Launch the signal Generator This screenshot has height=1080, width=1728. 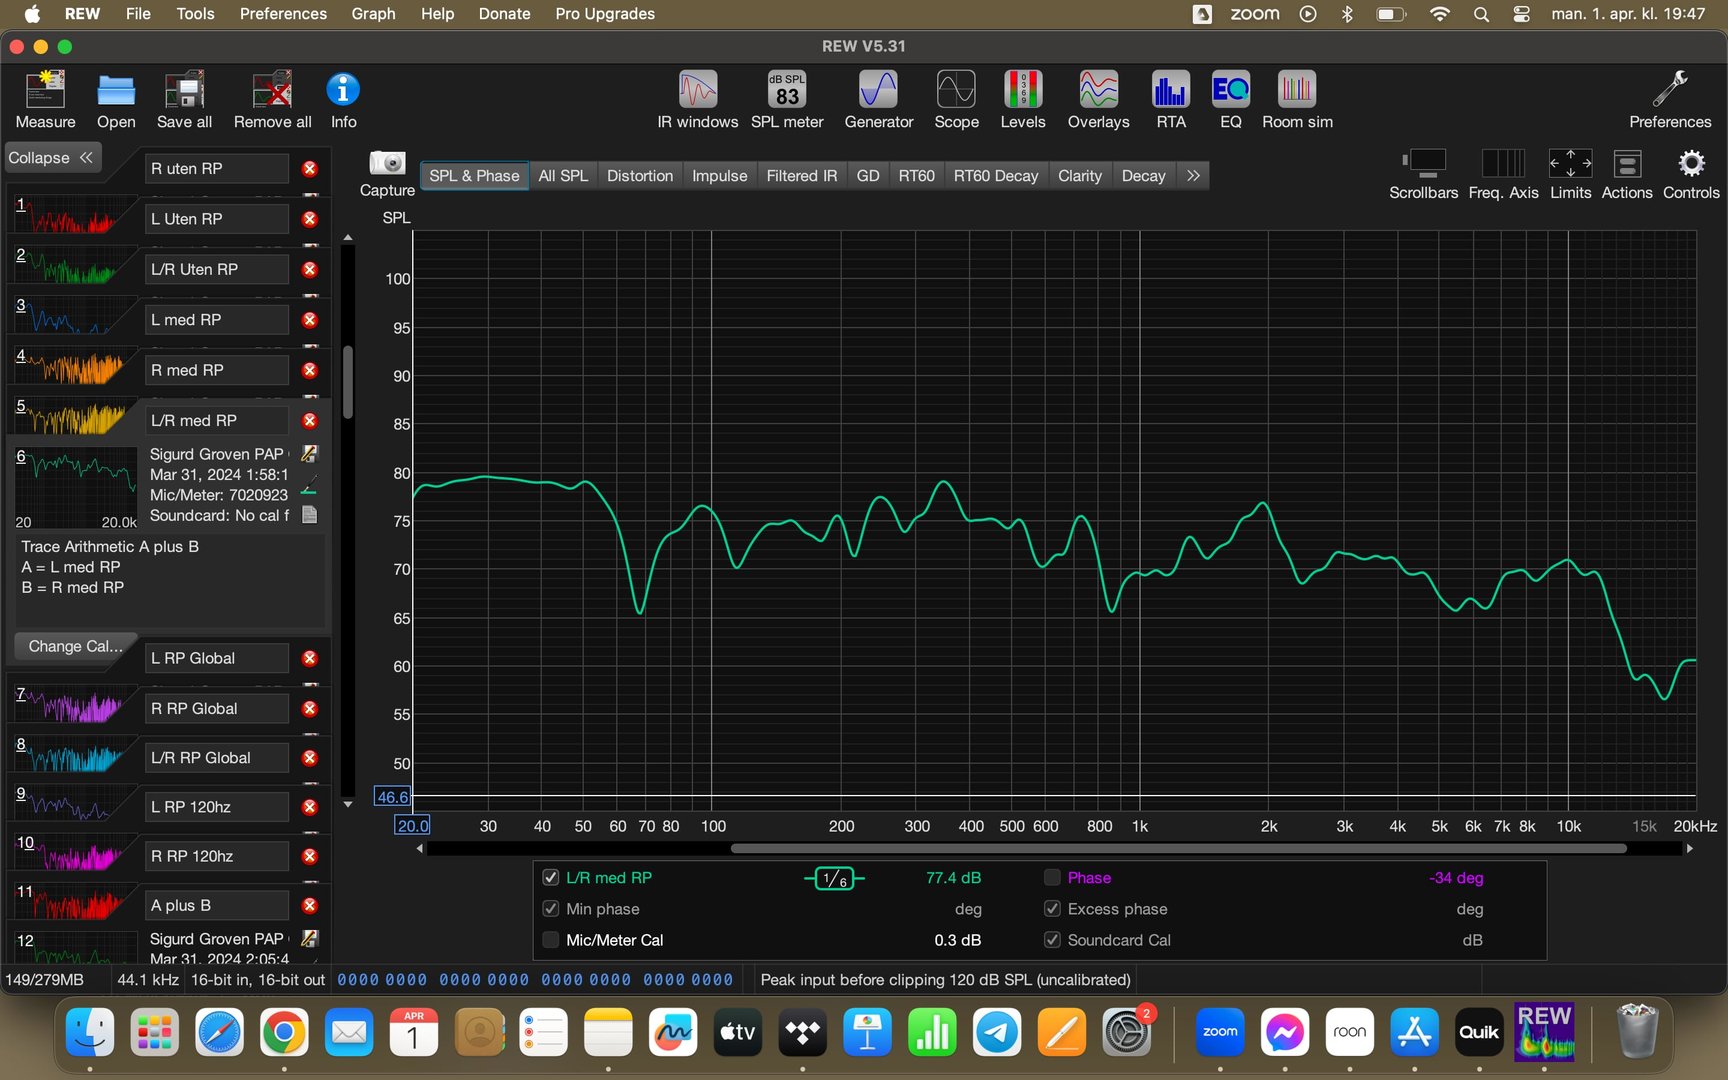pos(878,100)
